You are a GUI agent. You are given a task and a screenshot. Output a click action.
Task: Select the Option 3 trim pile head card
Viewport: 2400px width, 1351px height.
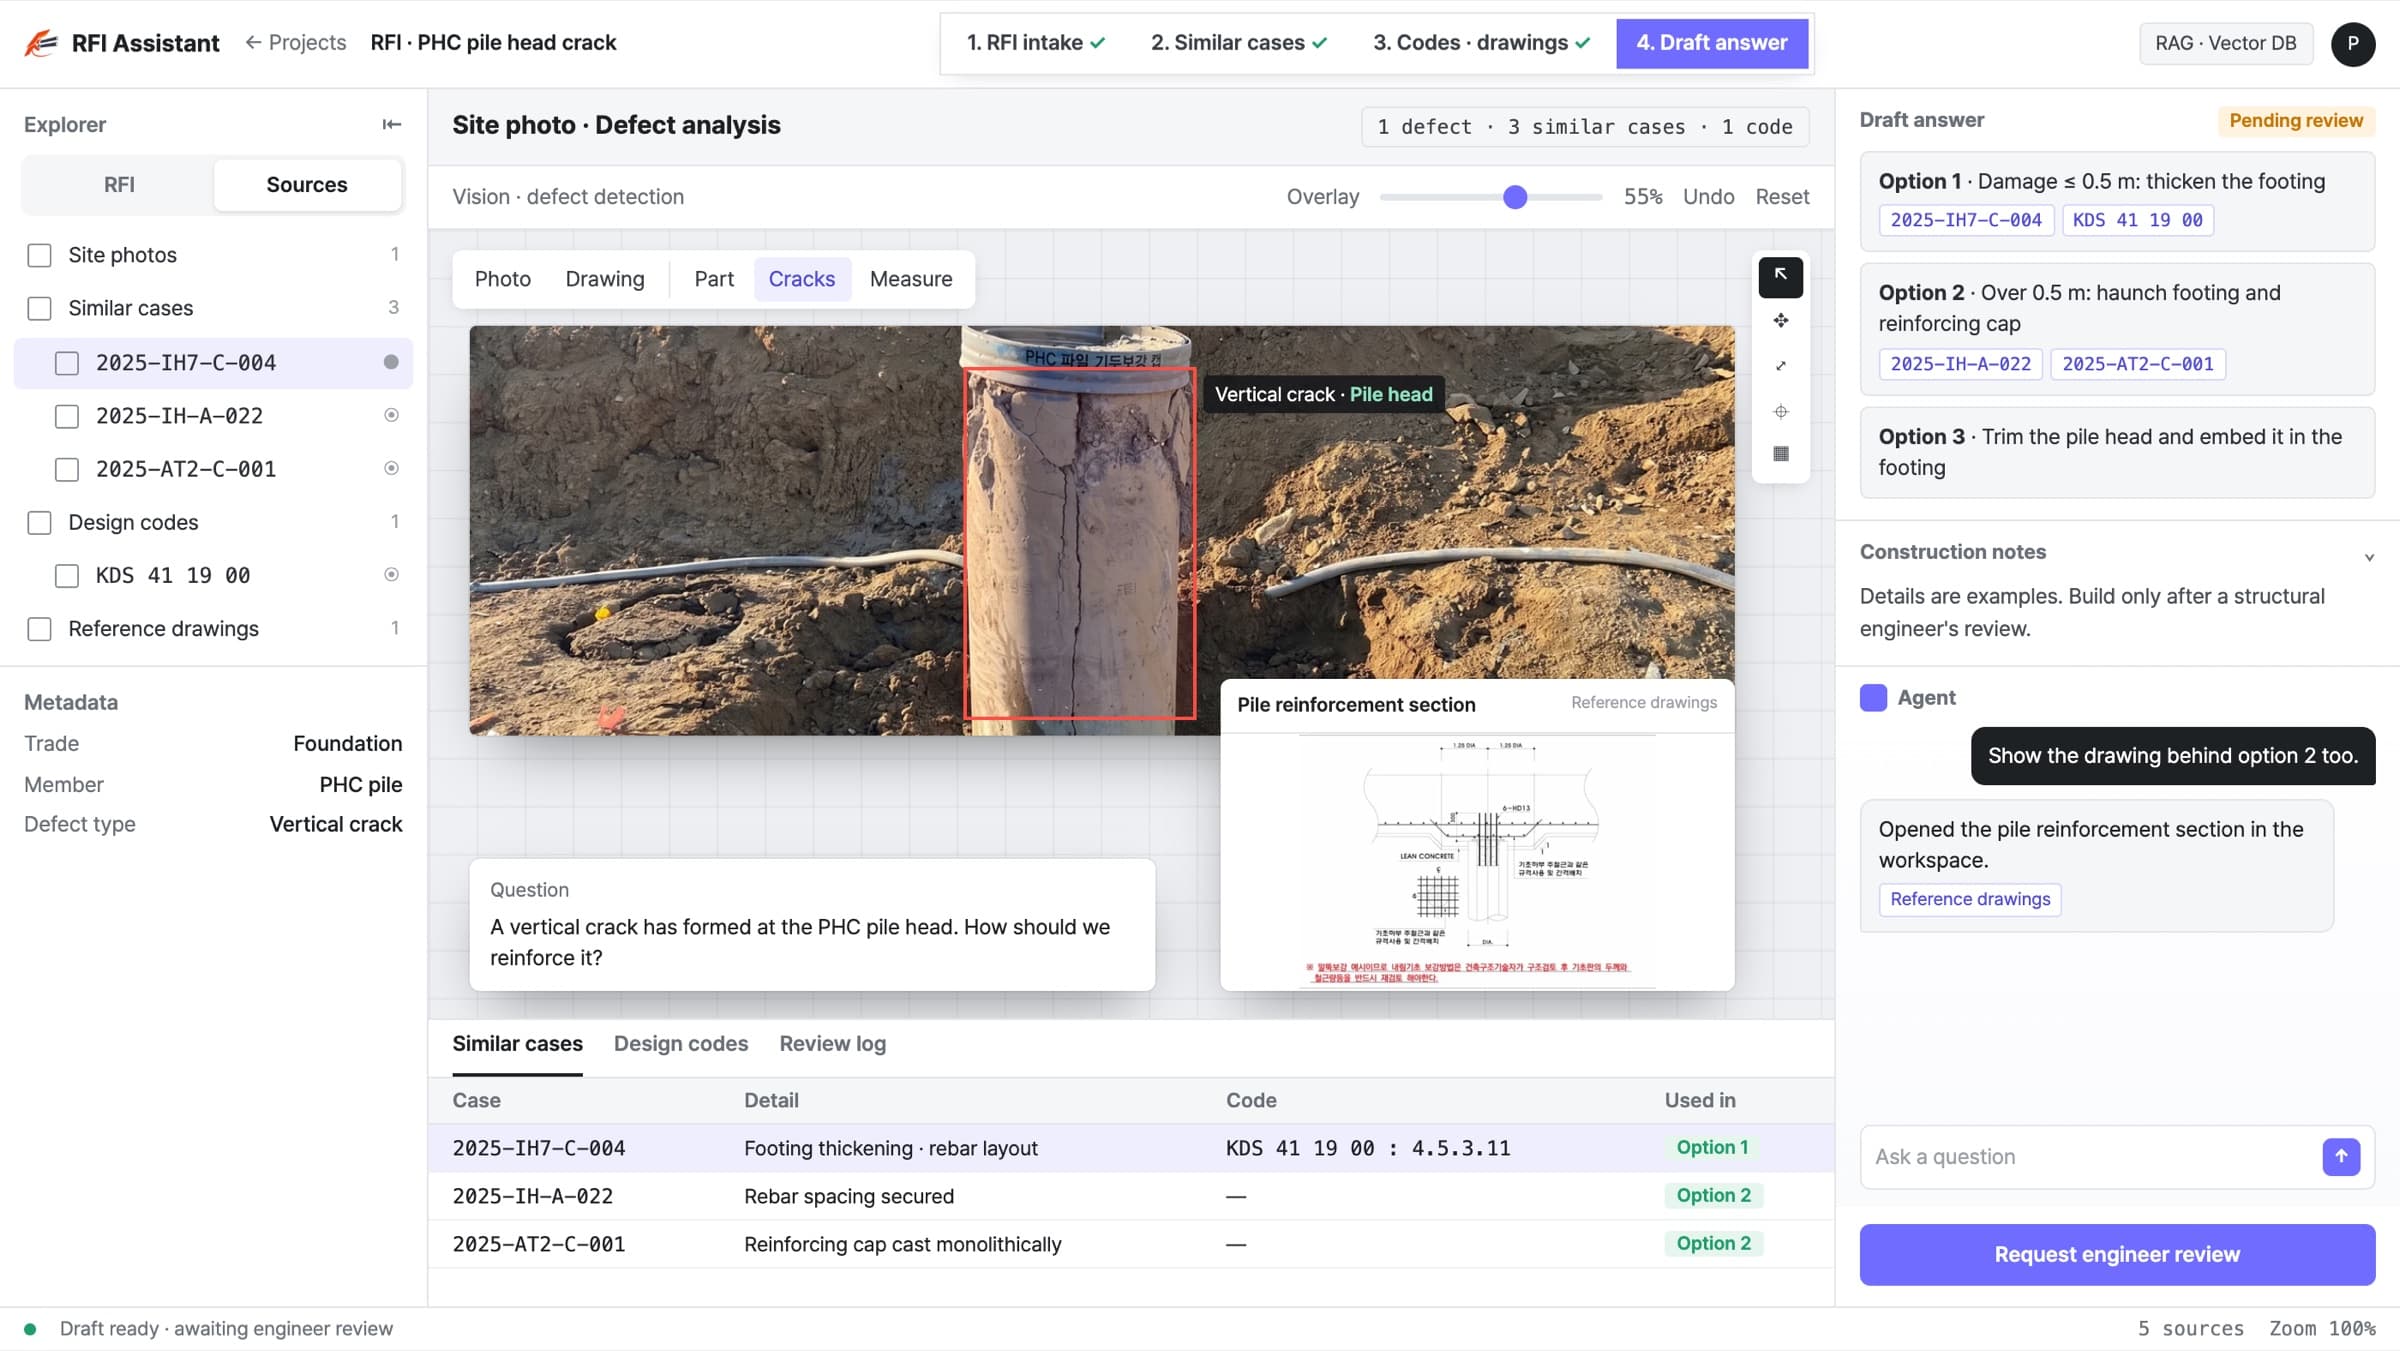2117,452
